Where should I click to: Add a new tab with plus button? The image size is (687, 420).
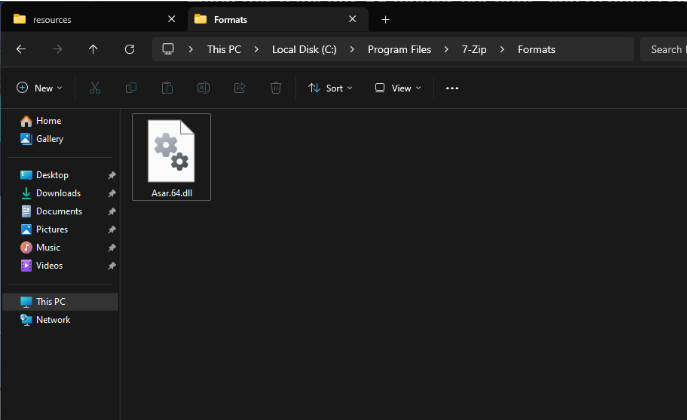[x=385, y=19]
